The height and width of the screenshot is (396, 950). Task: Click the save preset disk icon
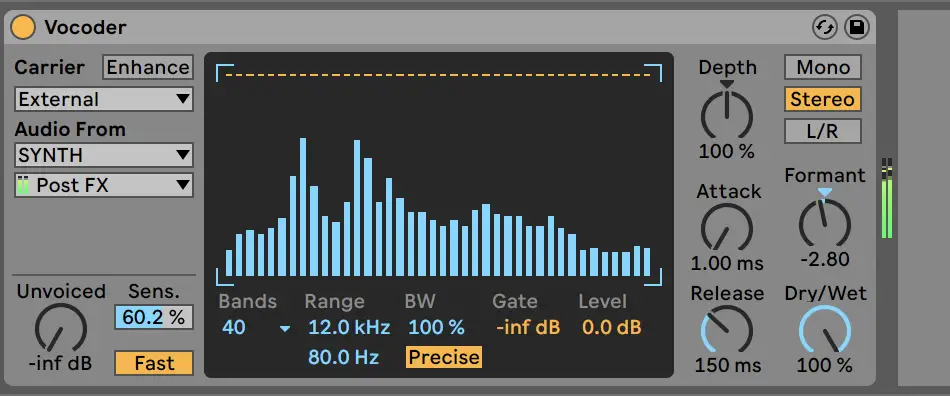coord(857,28)
